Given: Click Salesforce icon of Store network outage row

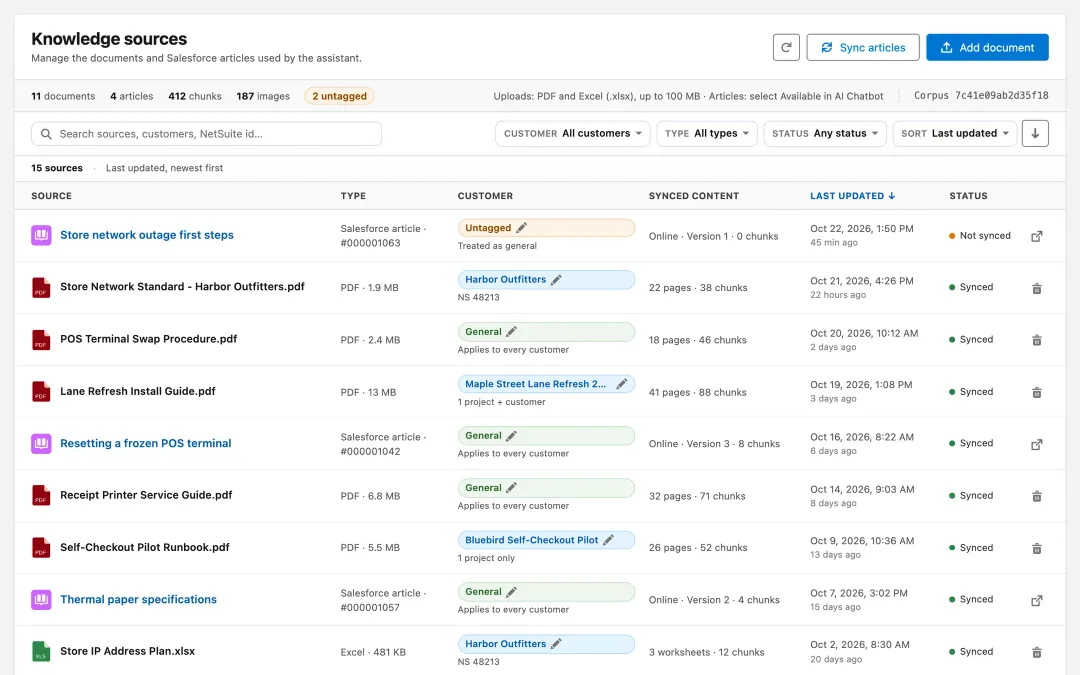Looking at the screenshot, I should tap(41, 236).
